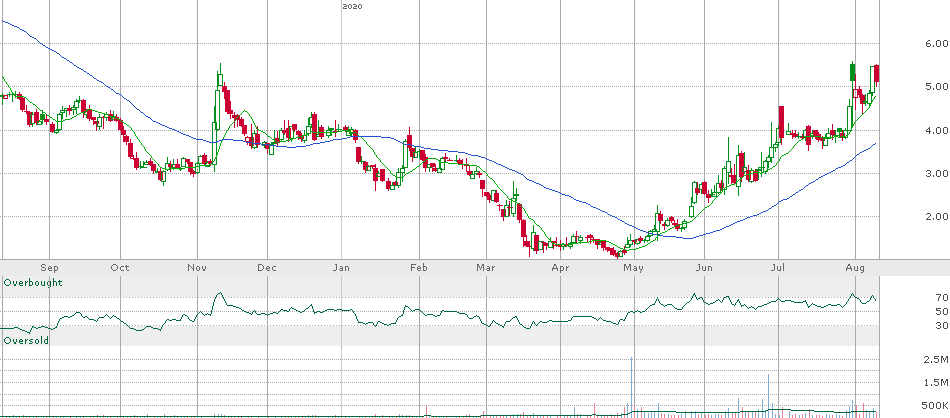Click the May month label on the time axis
The height and width of the screenshot is (418, 950).
pyautogui.click(x=633, y=267)
